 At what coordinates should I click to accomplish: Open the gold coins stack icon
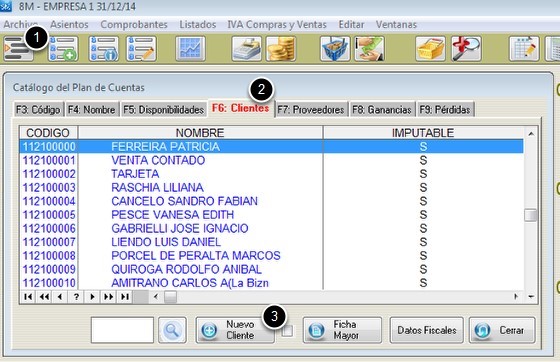281,49
